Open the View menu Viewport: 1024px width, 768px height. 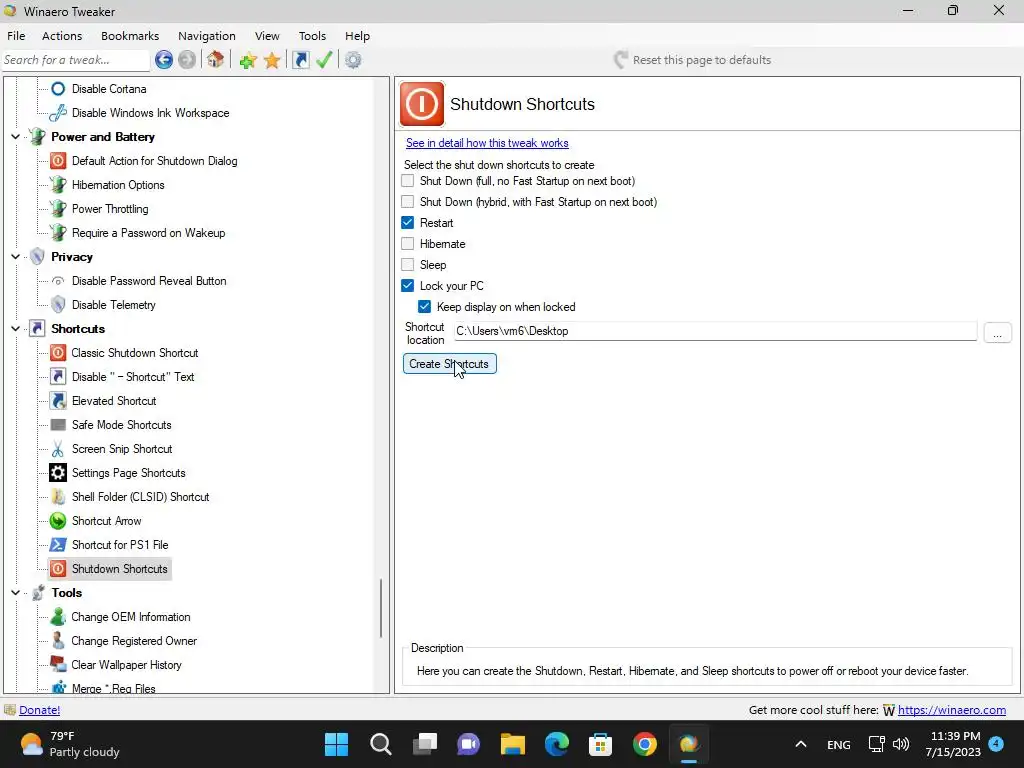point(267,36)
